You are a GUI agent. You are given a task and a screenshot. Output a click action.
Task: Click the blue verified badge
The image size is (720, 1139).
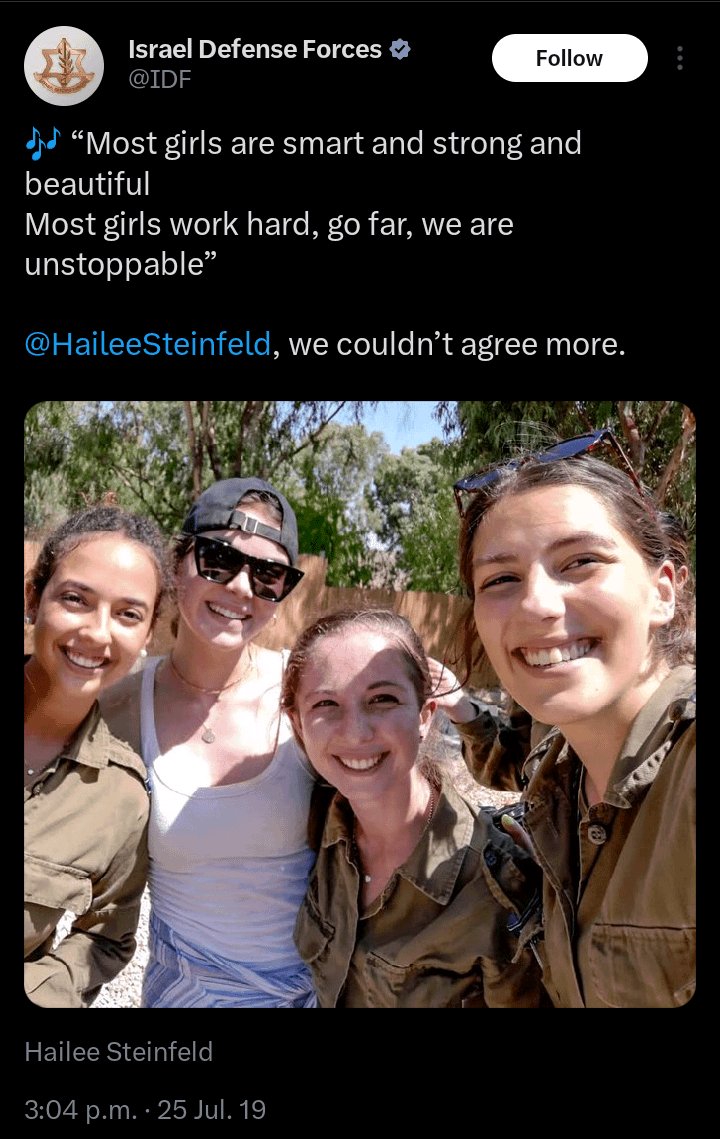(x=400, y=49)
